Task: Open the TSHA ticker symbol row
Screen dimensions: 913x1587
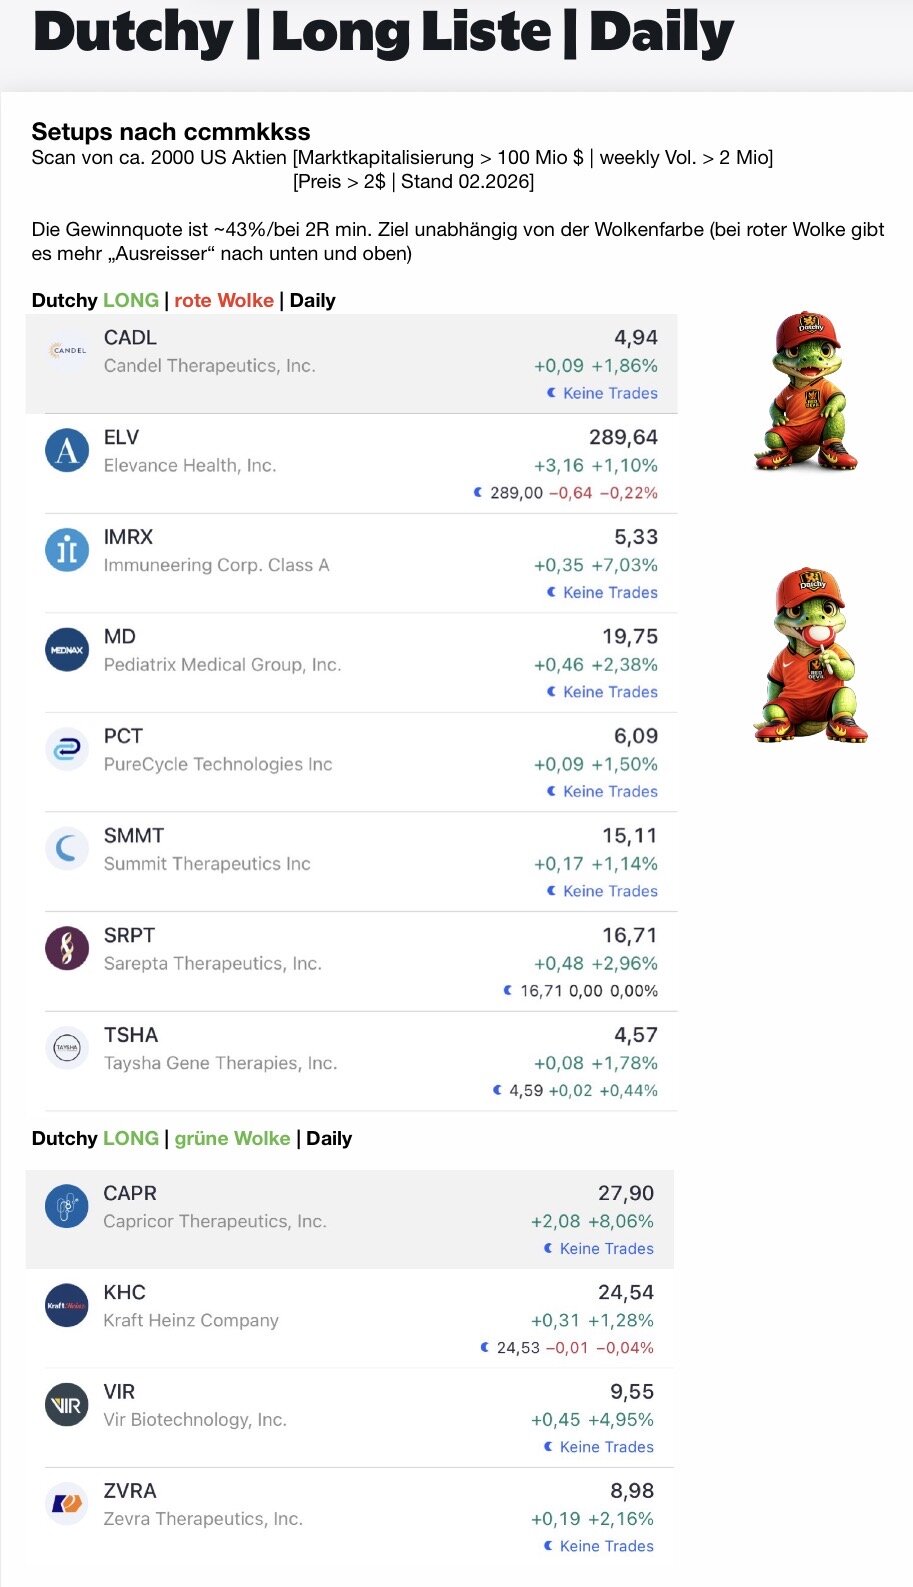Action: point(131,1035)
